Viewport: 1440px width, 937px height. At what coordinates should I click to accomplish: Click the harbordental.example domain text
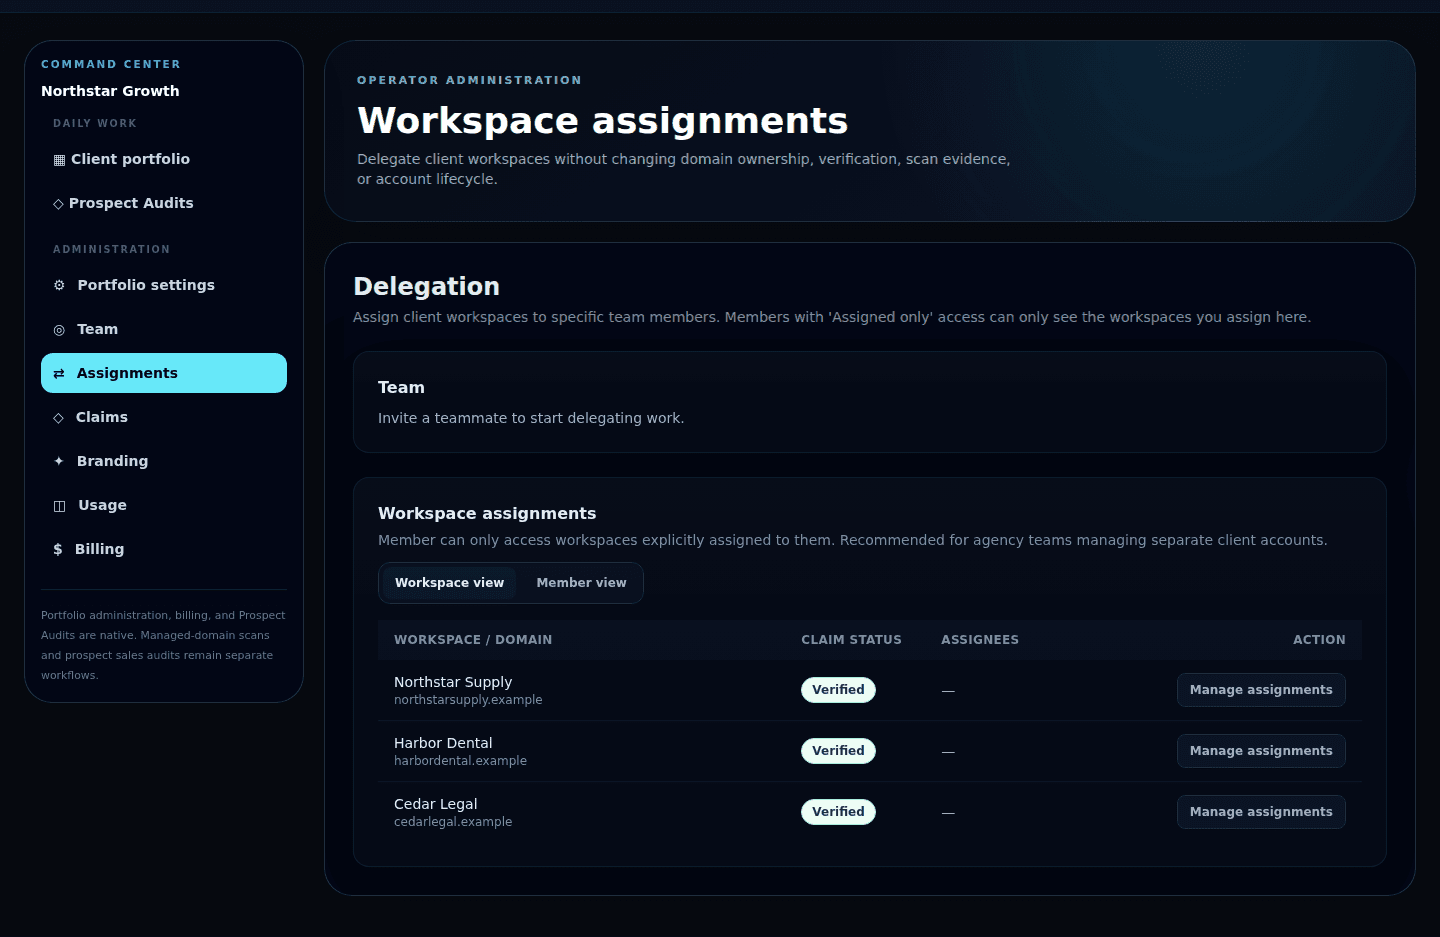[460, 761]
